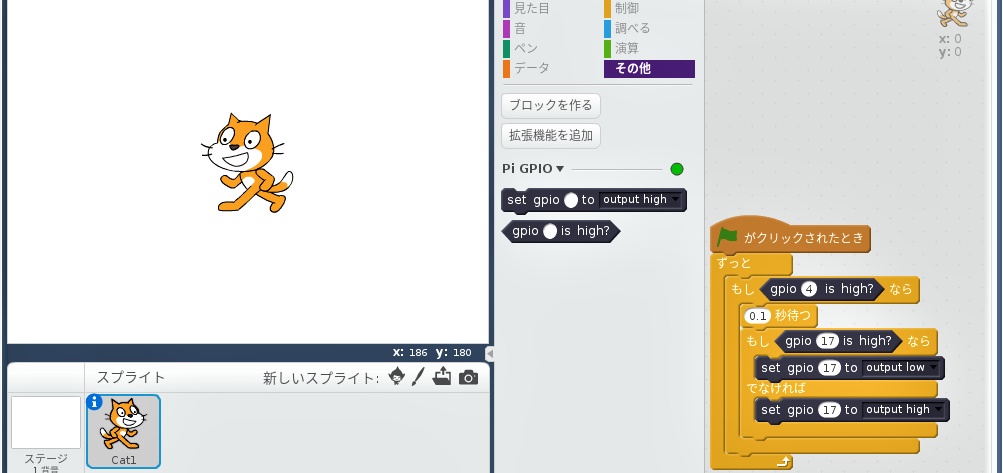Click the 0.1 seconds wait value
The image size is (1003, 473).
(x=758, y=316)
